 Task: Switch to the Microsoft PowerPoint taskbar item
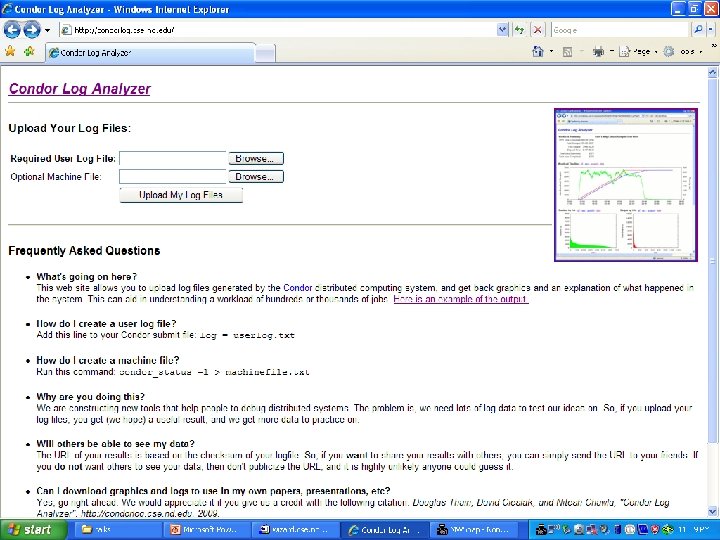(207, 530)
